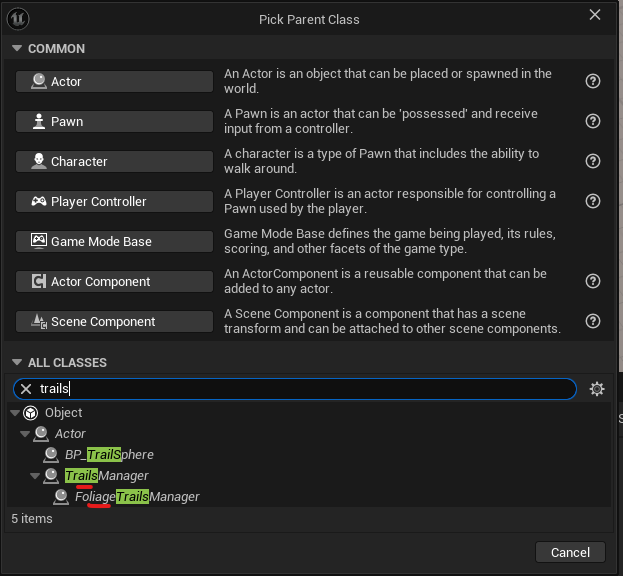Collapse the Object tree node
This screenshot has height=576, width=623.
click(15, 413)
